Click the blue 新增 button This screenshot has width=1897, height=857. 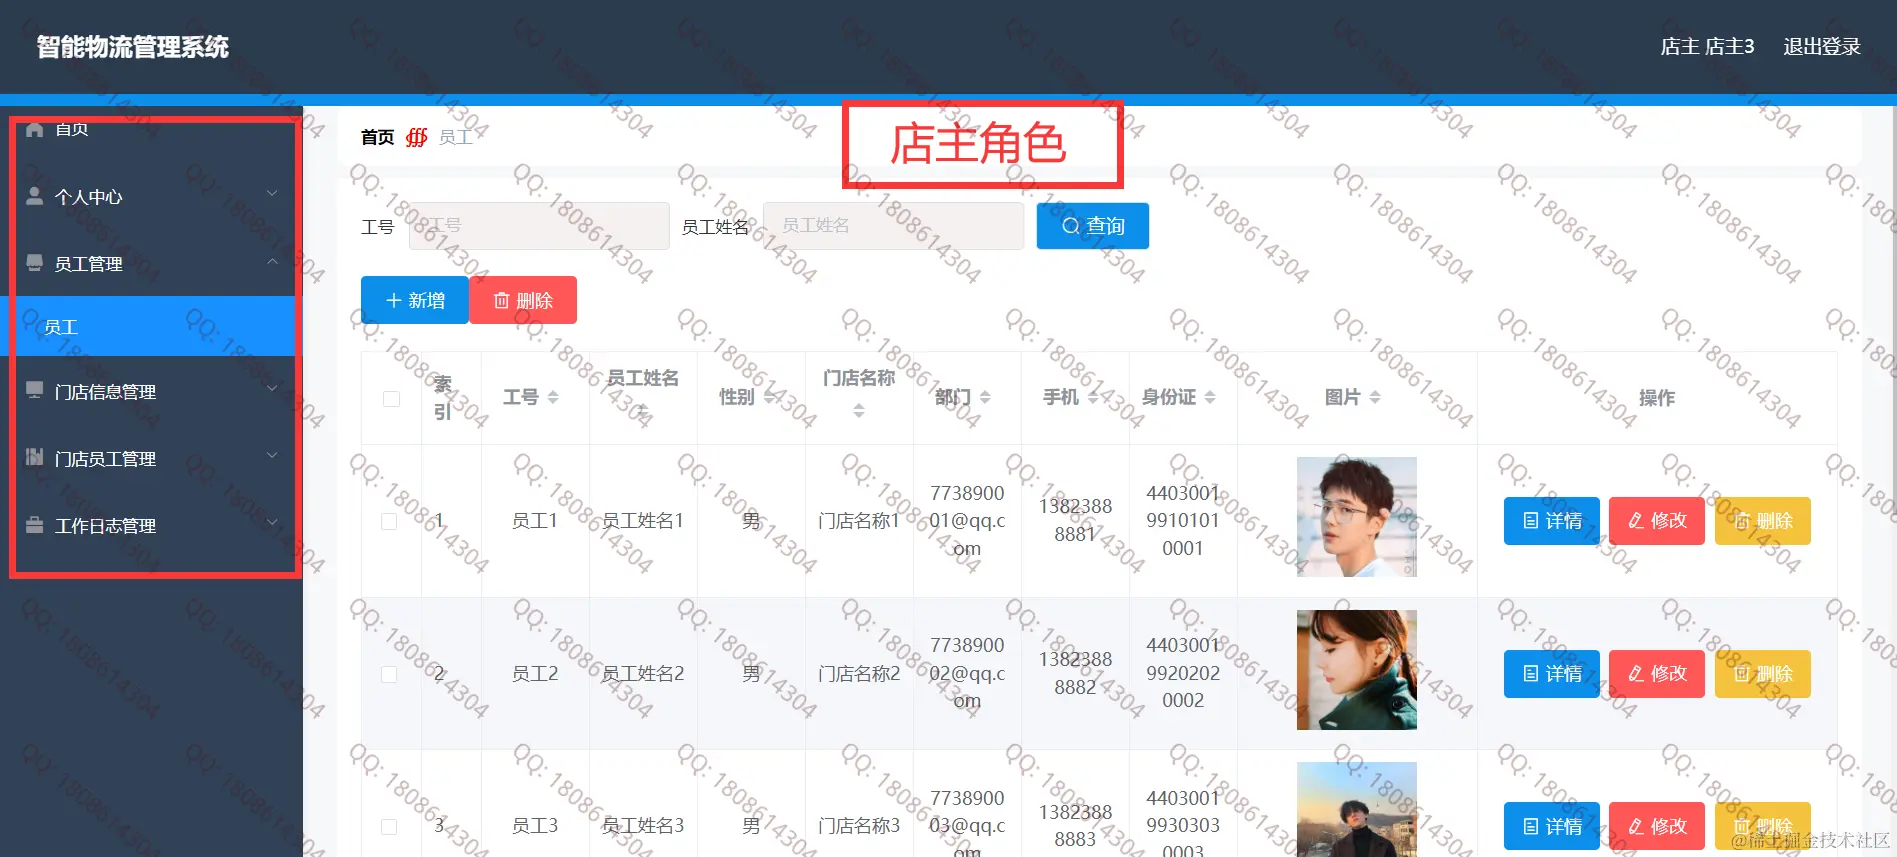pos(414,300)
